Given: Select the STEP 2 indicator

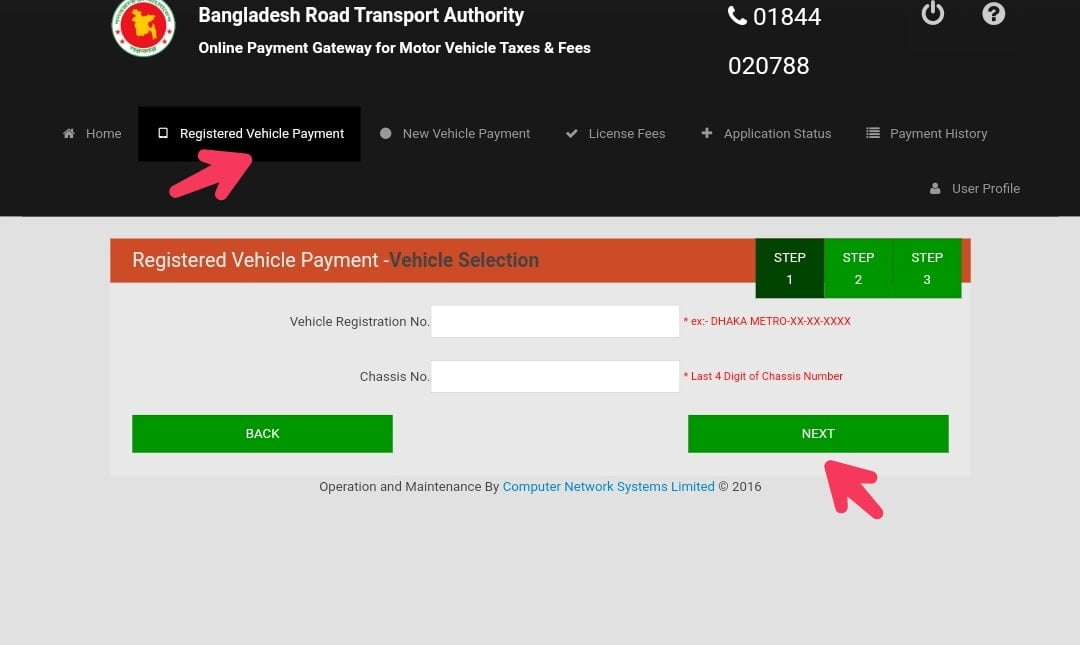Looking at the screenshot, I should point(858,268).
